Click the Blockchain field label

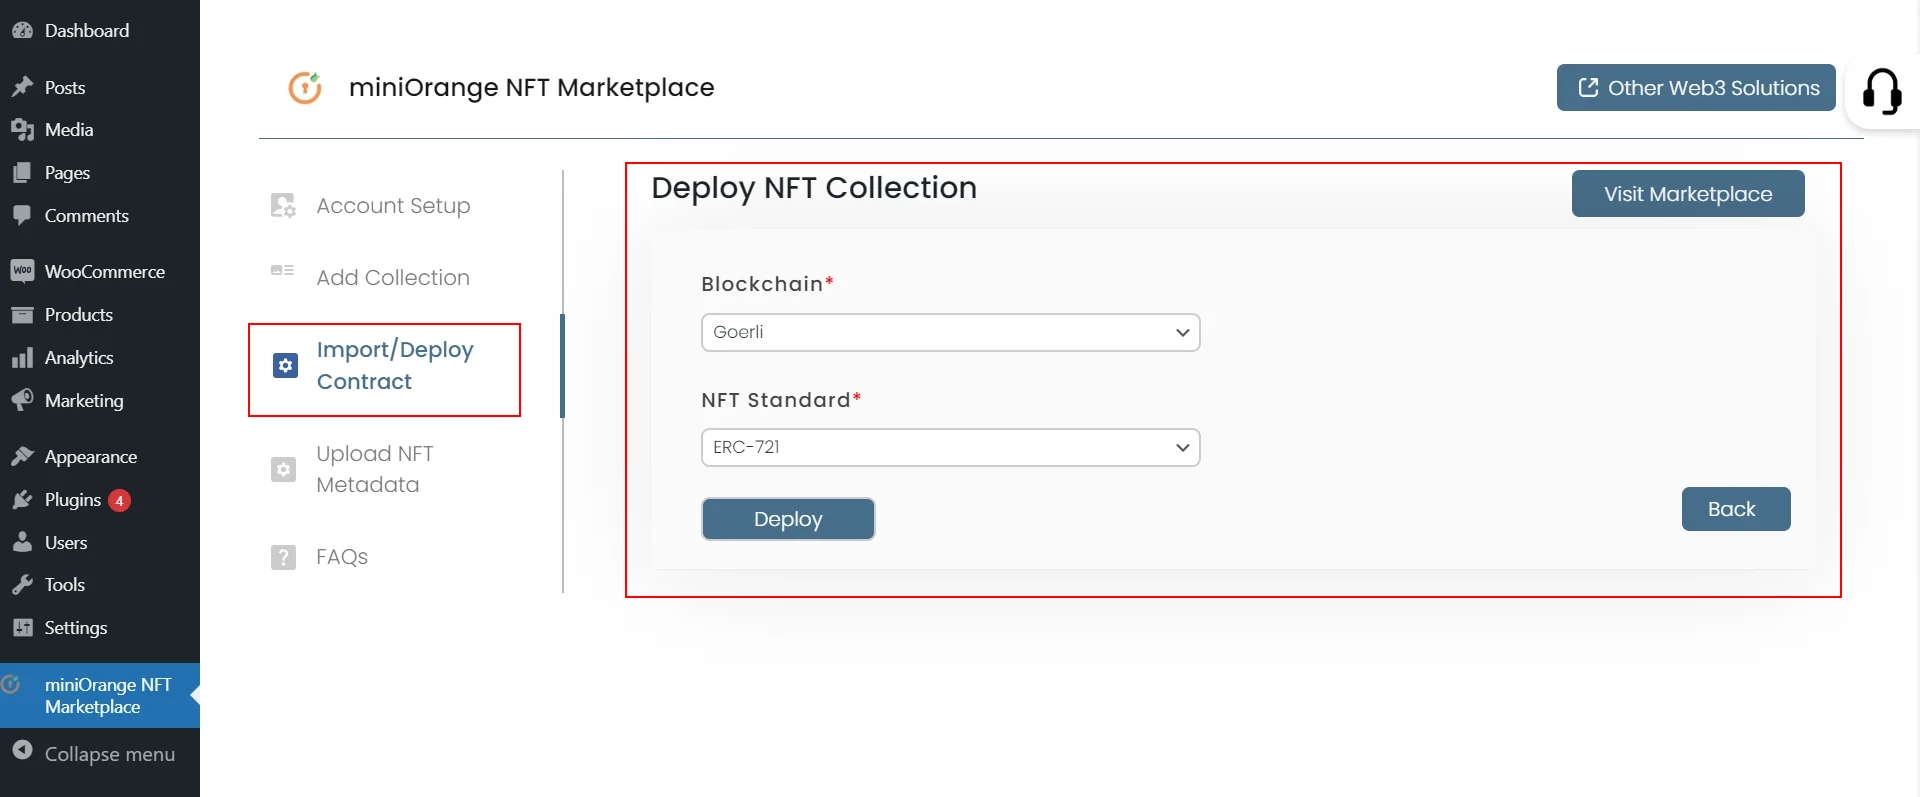[x=767, y=284]
